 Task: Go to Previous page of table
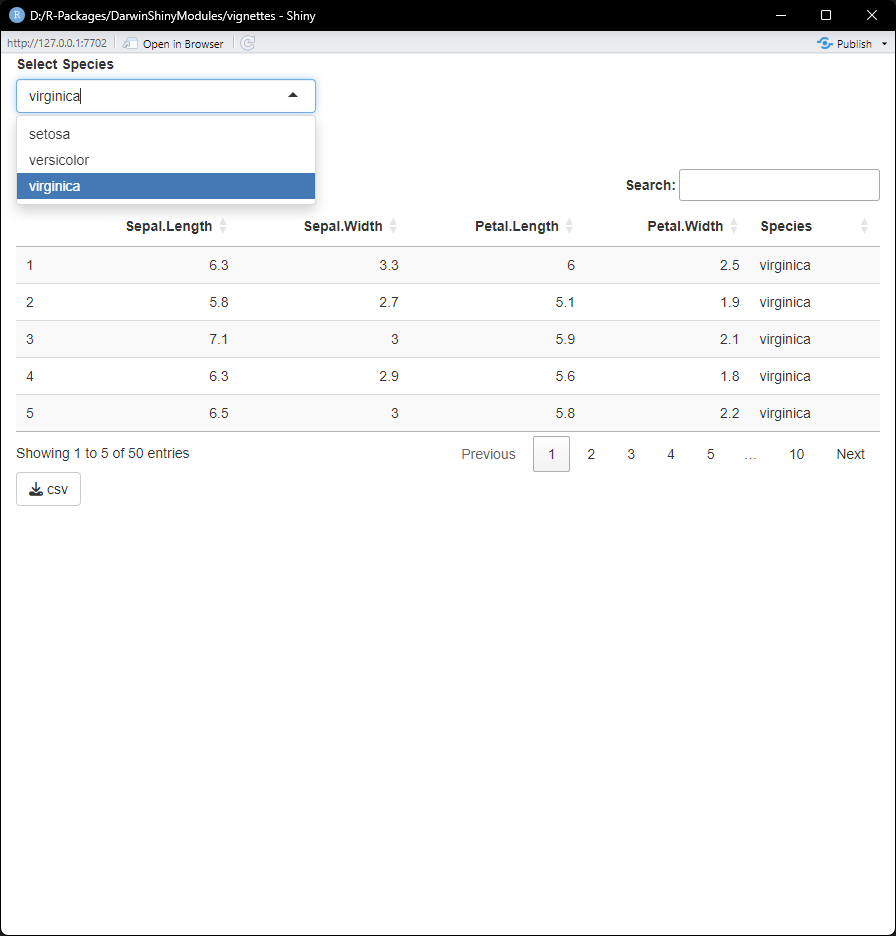pos(488,454)
